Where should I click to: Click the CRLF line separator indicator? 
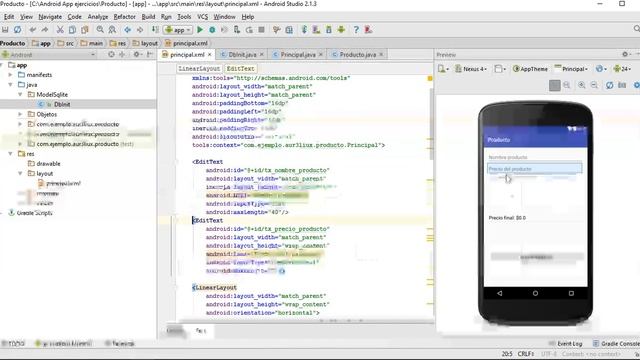tap(526, 354)
